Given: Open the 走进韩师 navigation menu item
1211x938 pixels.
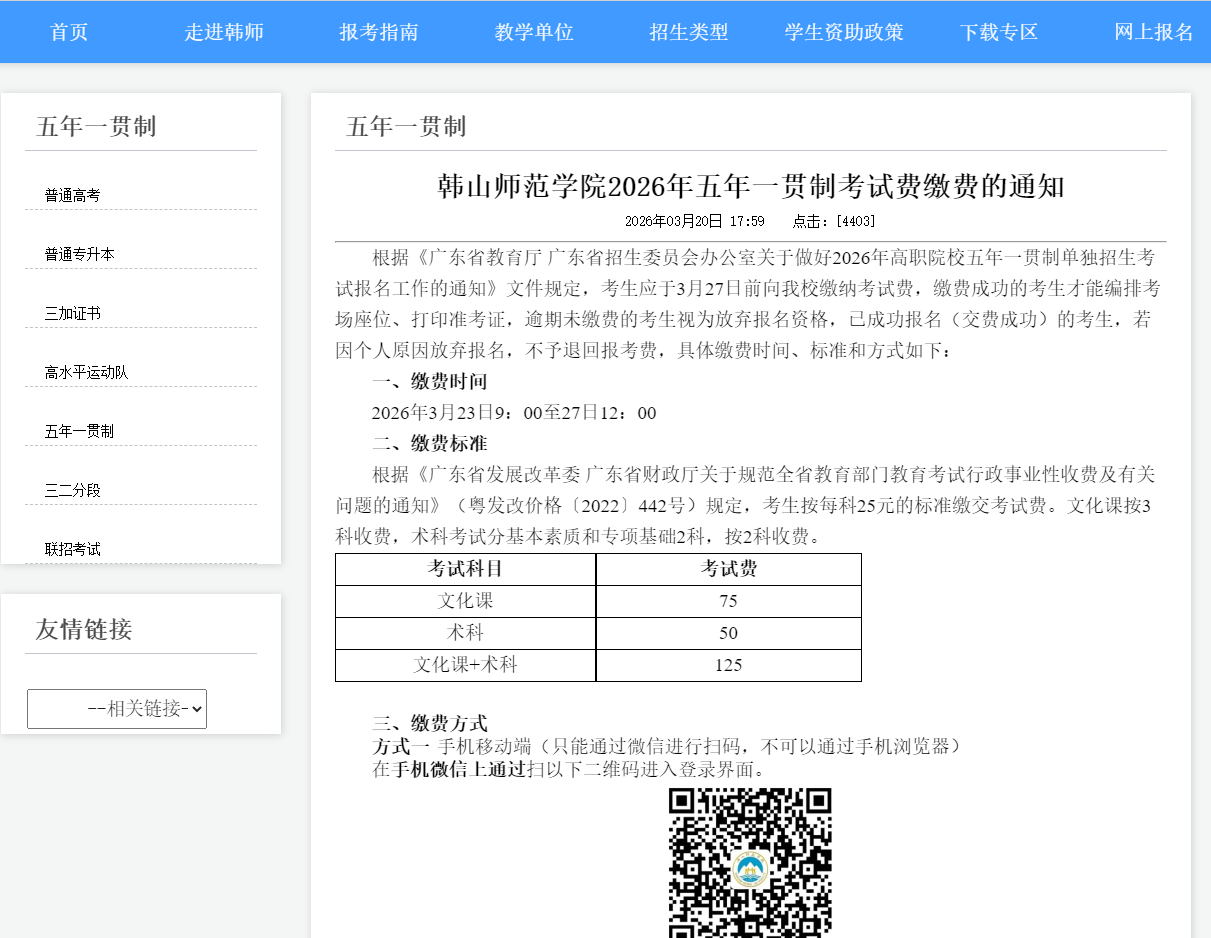Looking at the screenshot, I should (222, 31).
